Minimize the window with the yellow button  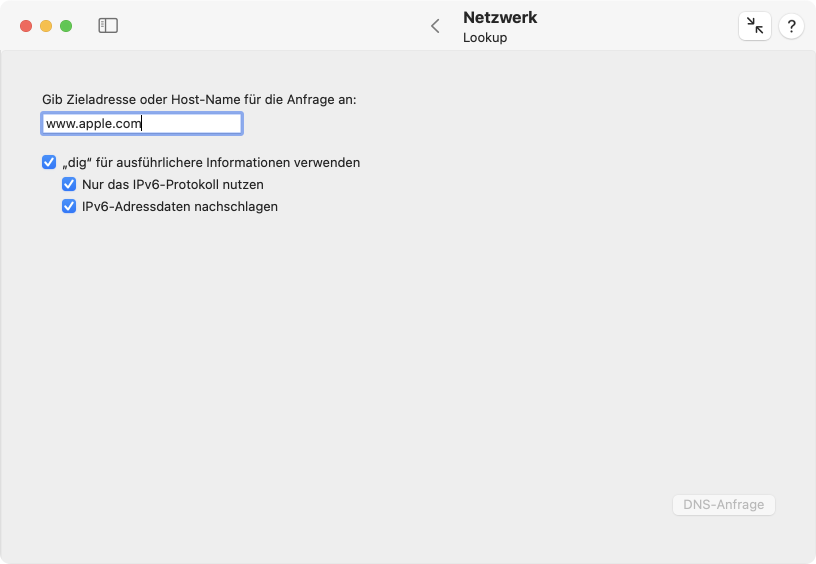coord(46,26)
